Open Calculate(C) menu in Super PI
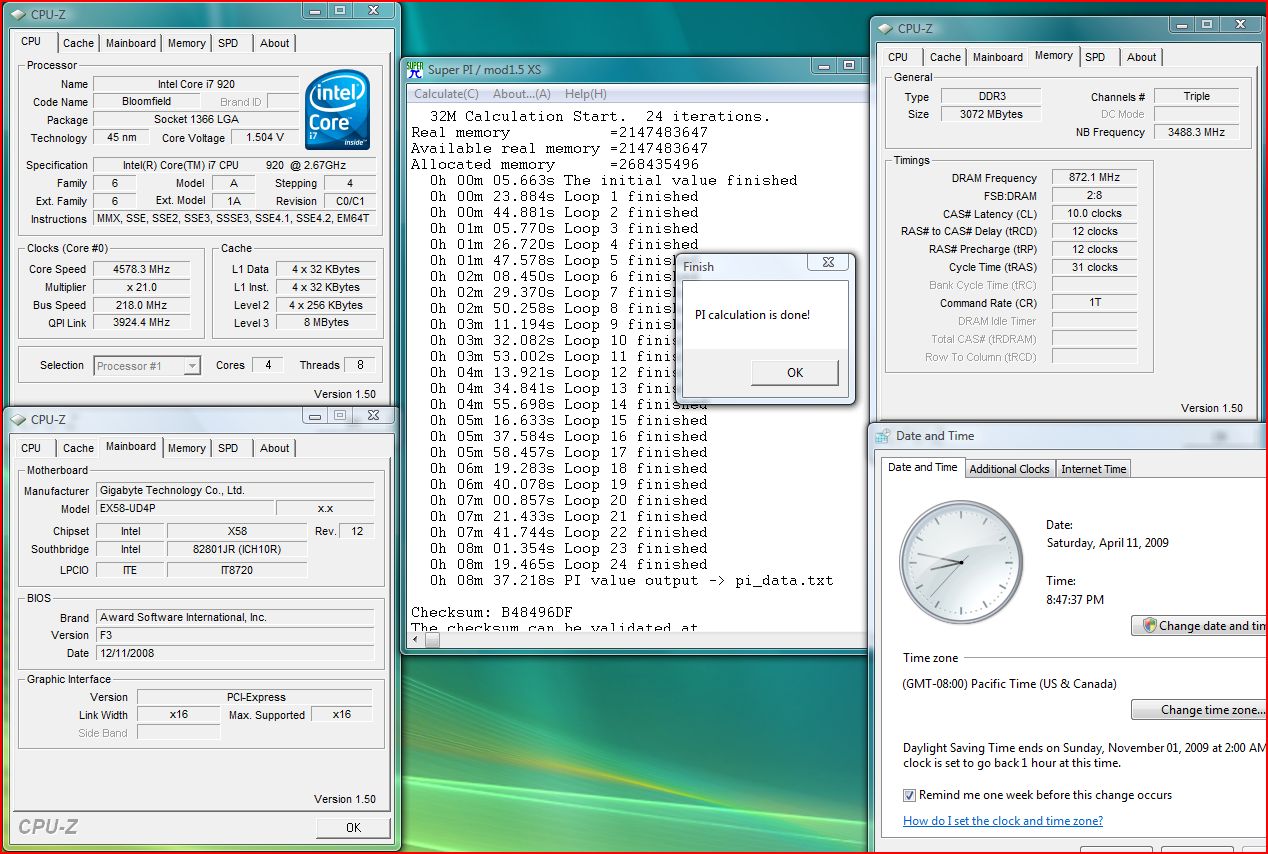This screenshot has height=854, width=1268. pyautogui.click(x=446, y=94)
